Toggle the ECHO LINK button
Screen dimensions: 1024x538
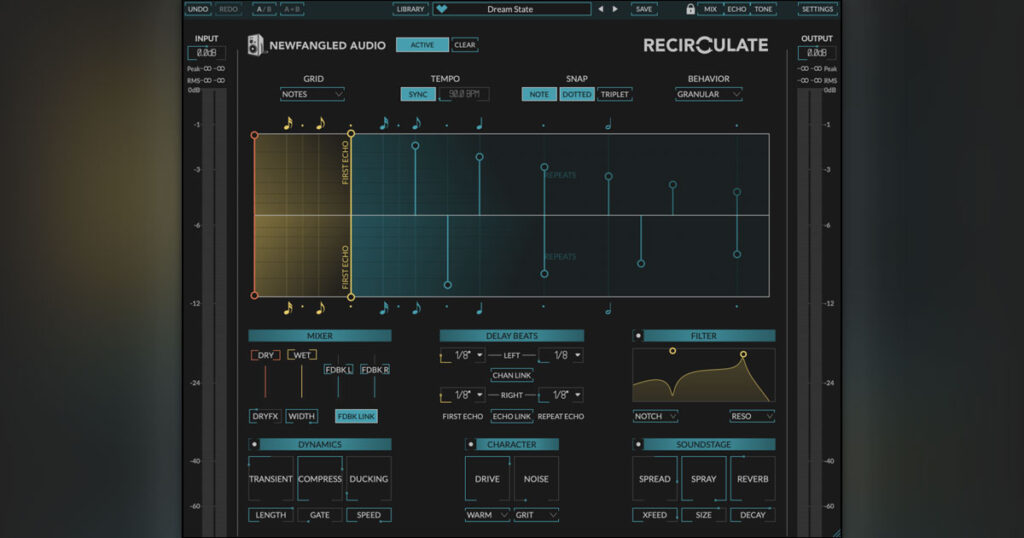click(512, 416)
